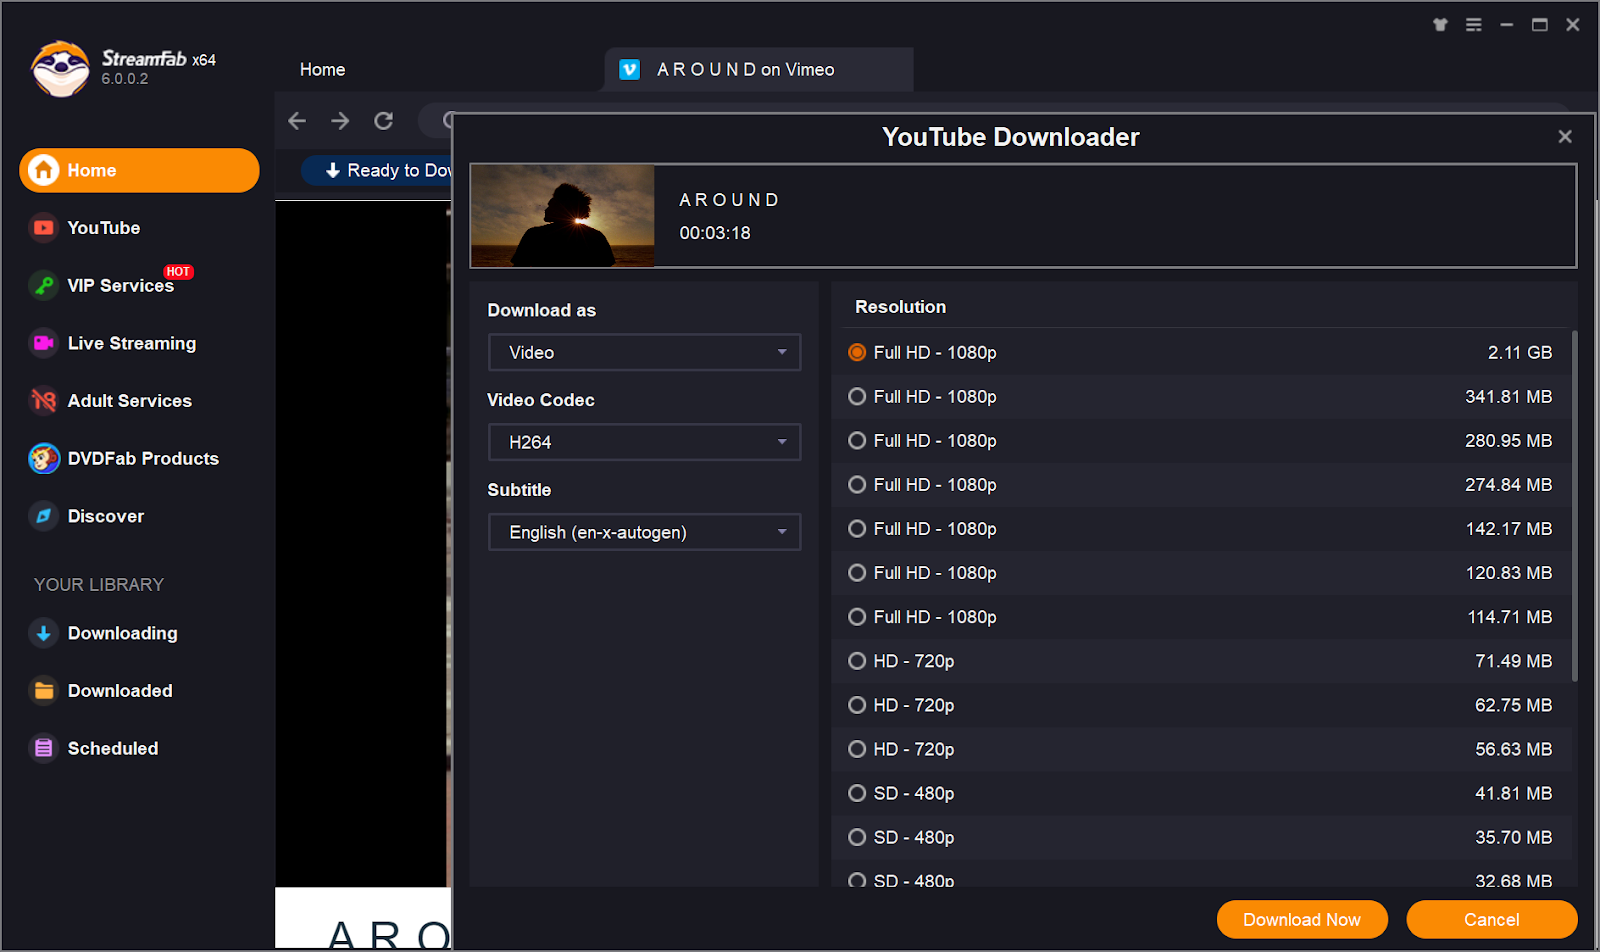Open the skin (shirt) theme icon

(x=1440, y=25)
